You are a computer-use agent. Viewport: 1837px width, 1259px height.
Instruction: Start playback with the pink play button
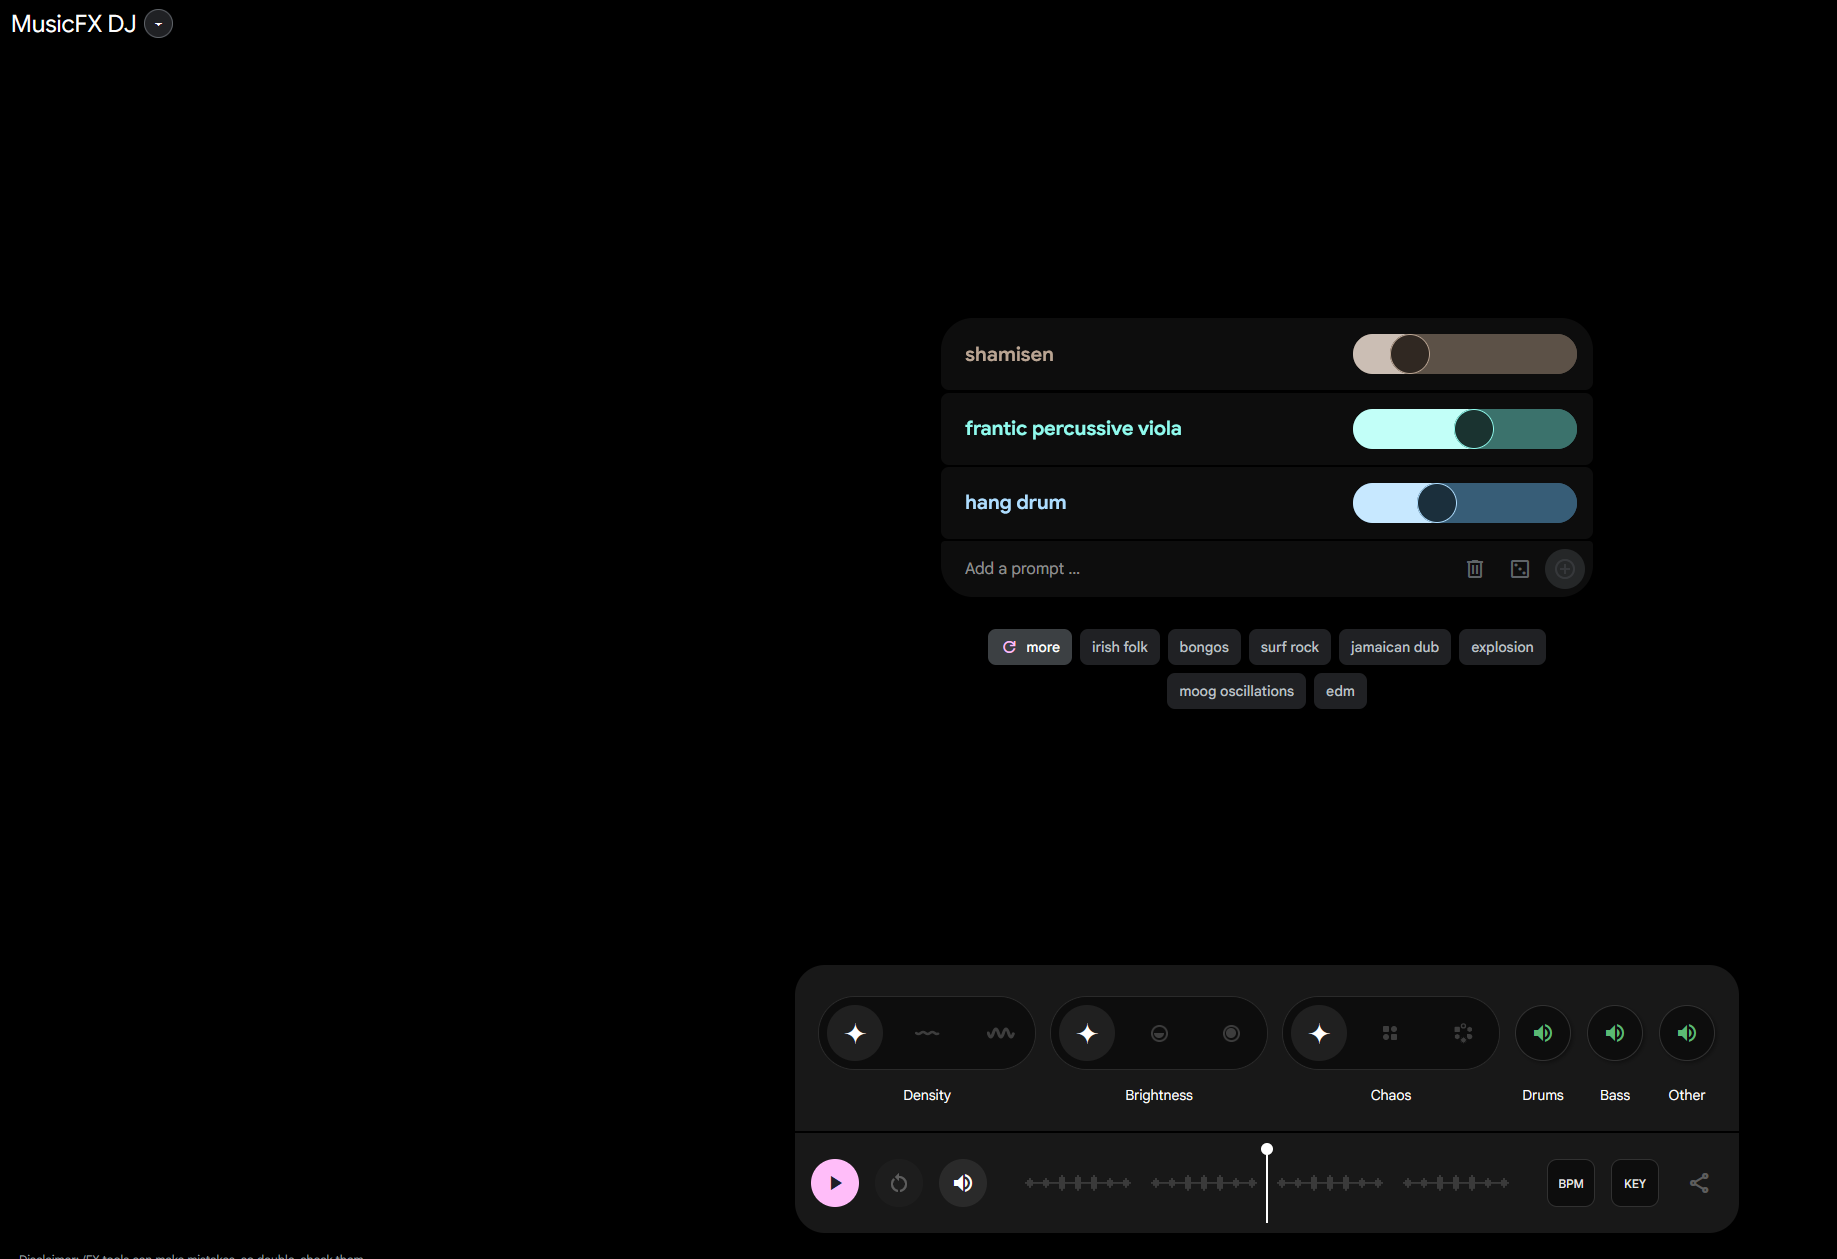(x=835, y=1183)
